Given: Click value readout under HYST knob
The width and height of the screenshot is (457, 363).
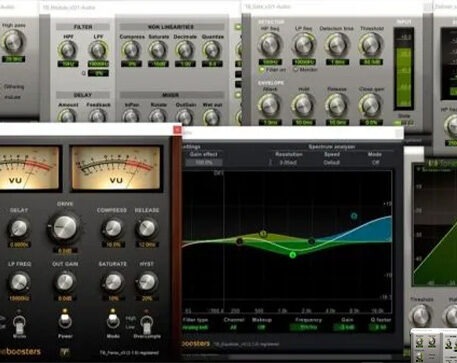Looking at the screenshot, I should 147,298.
